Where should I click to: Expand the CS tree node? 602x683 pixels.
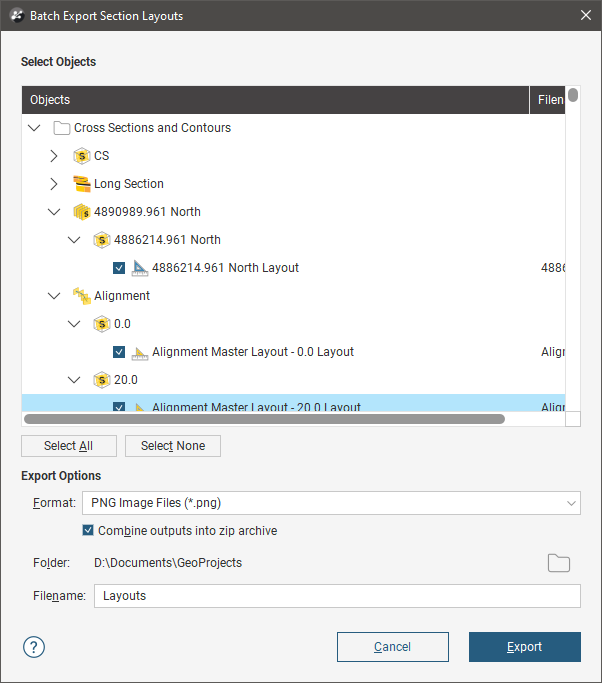[54, 156]
